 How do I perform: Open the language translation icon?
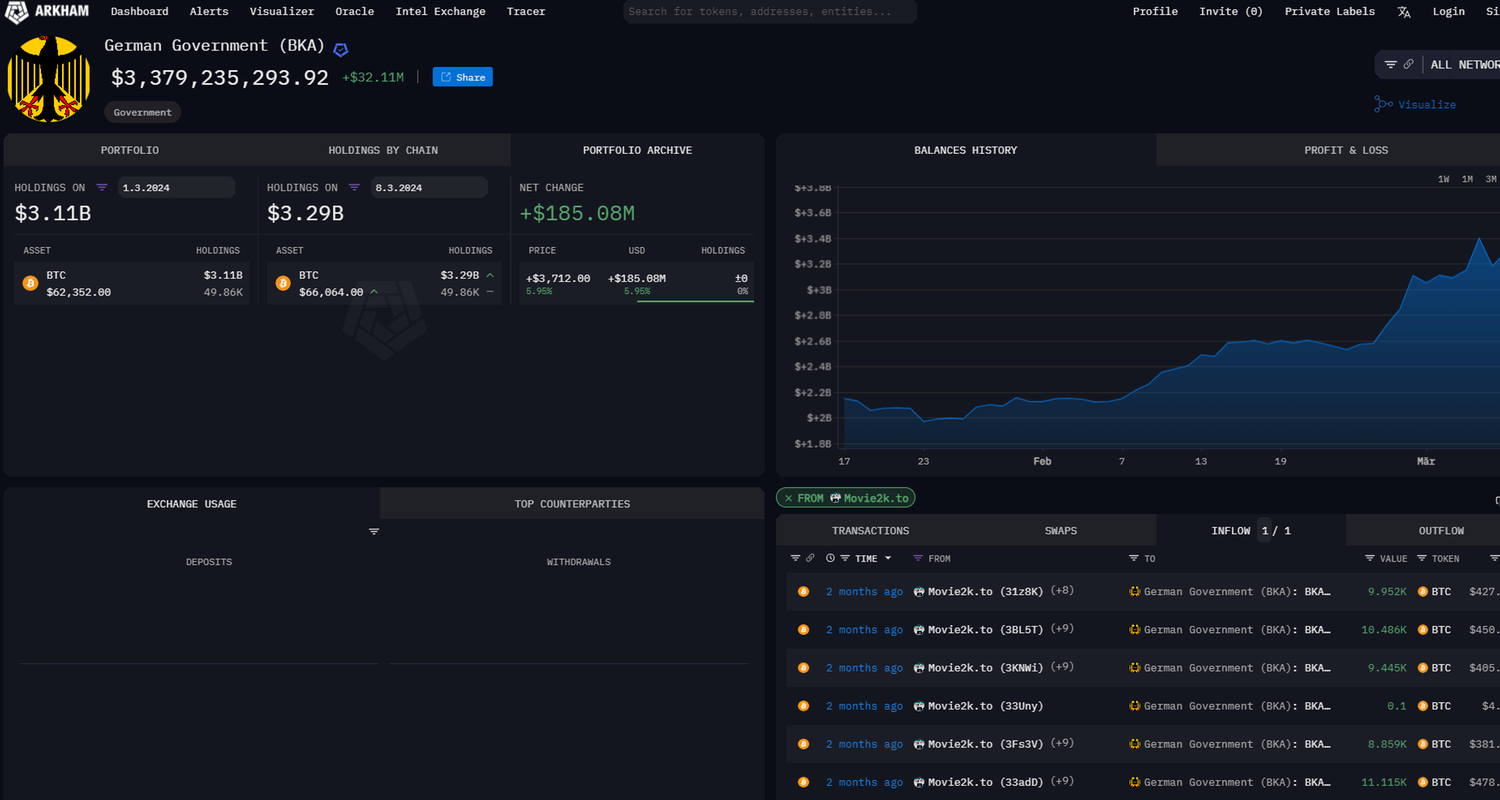(1404, 12)
